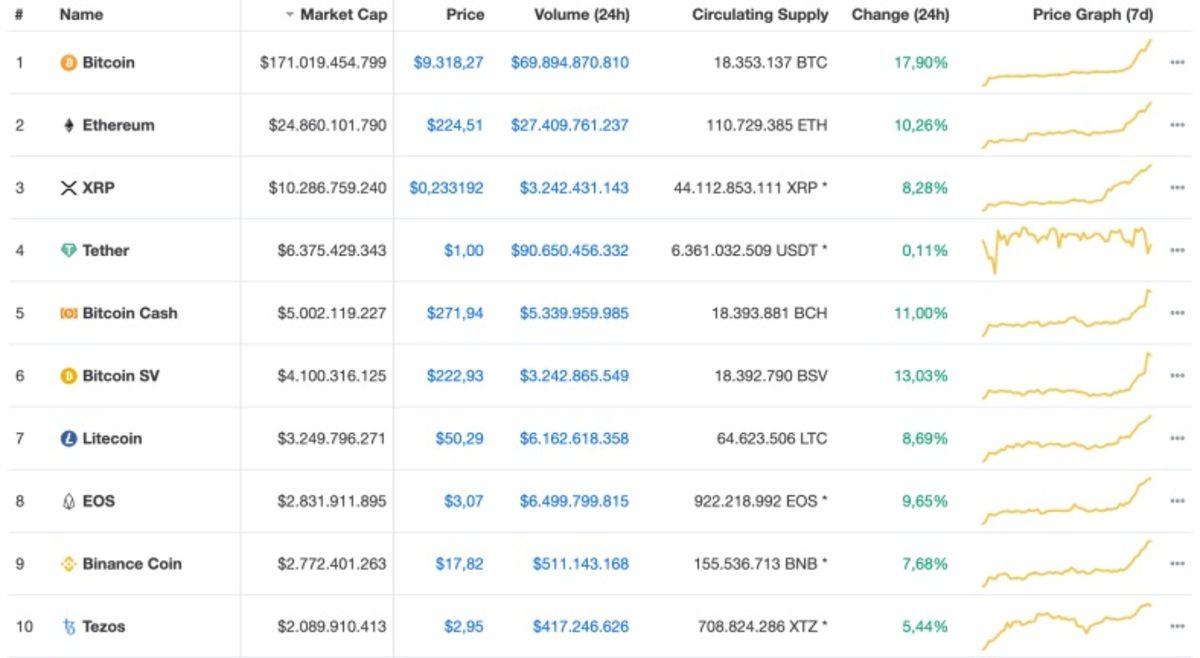Select the Bitcoin Cash logo

tap(67, 312)
